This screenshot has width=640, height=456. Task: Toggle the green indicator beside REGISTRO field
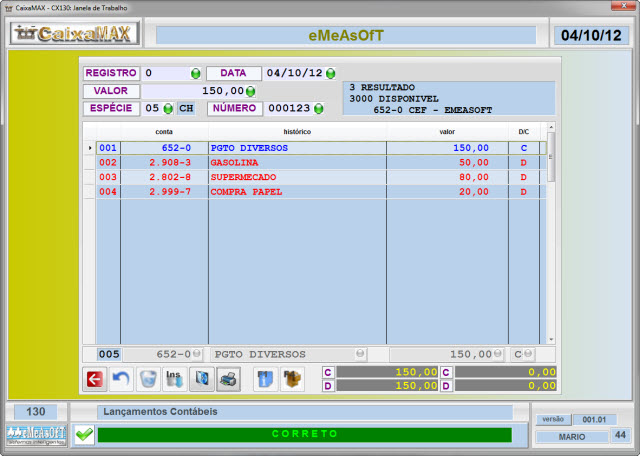point(196,74)
